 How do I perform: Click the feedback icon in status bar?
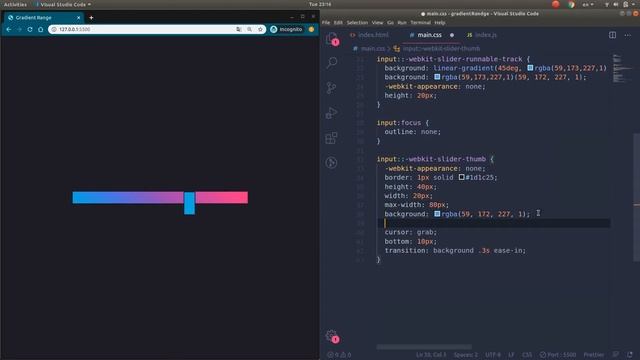[616, 355]
